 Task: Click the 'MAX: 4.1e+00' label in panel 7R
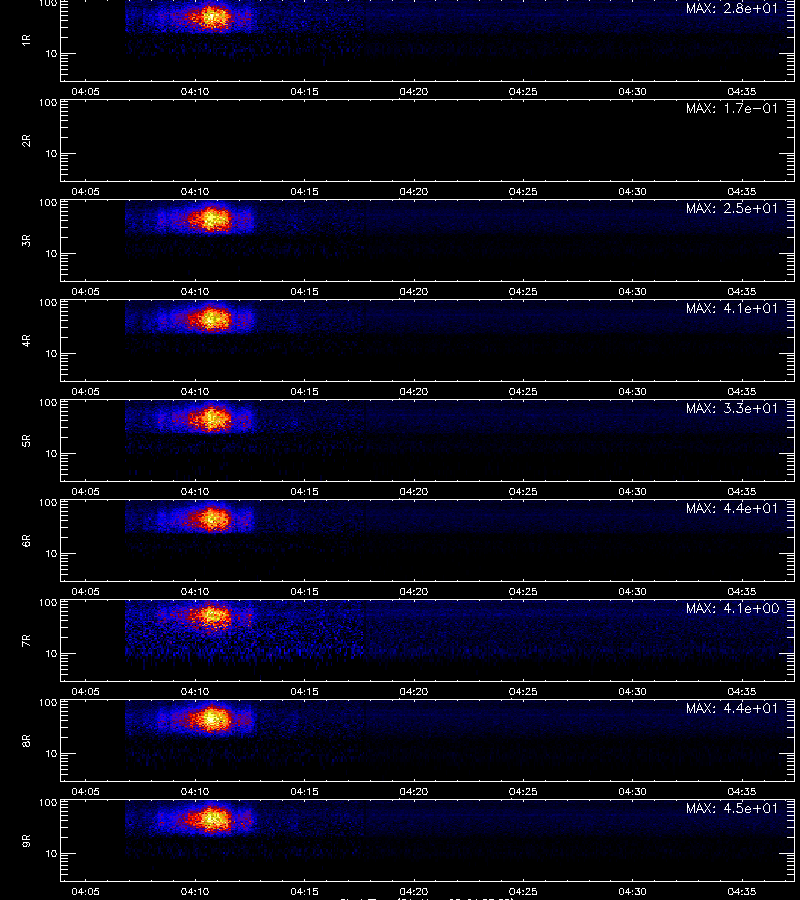[x=732, y=608]
